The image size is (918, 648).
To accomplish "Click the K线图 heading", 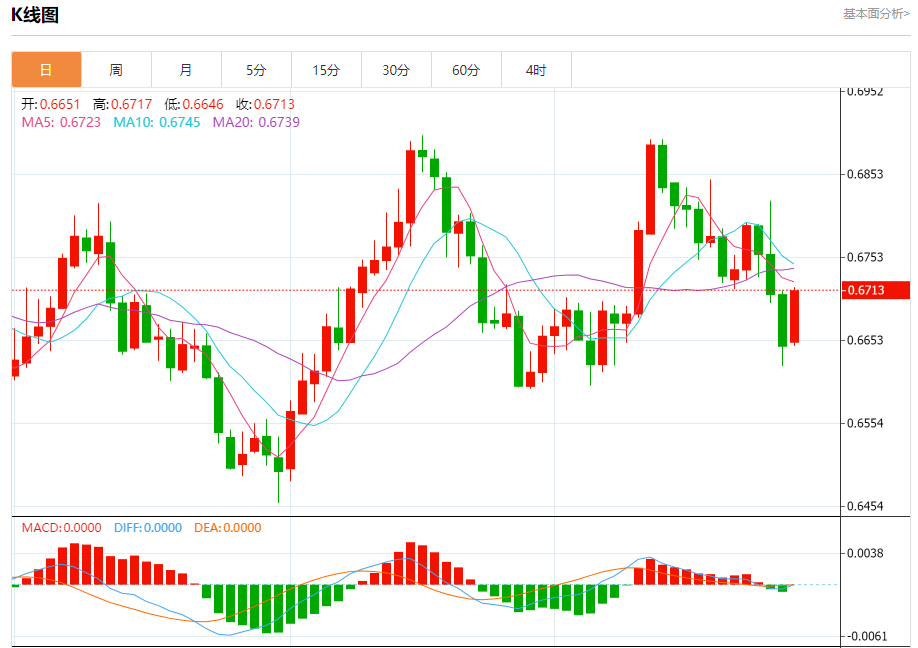I will (35, 15).
